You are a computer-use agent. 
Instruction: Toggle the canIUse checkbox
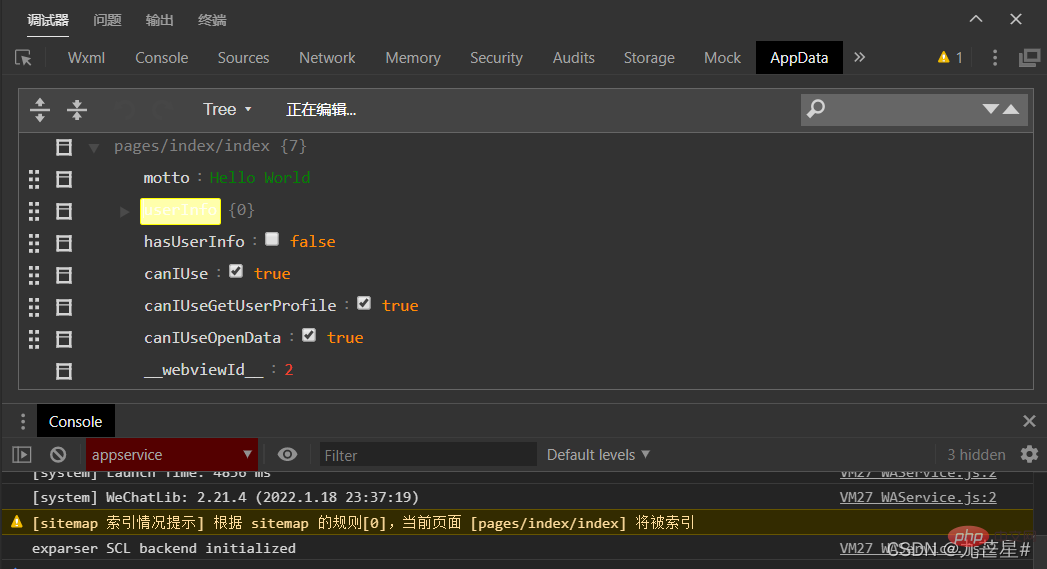coord(236,271)
